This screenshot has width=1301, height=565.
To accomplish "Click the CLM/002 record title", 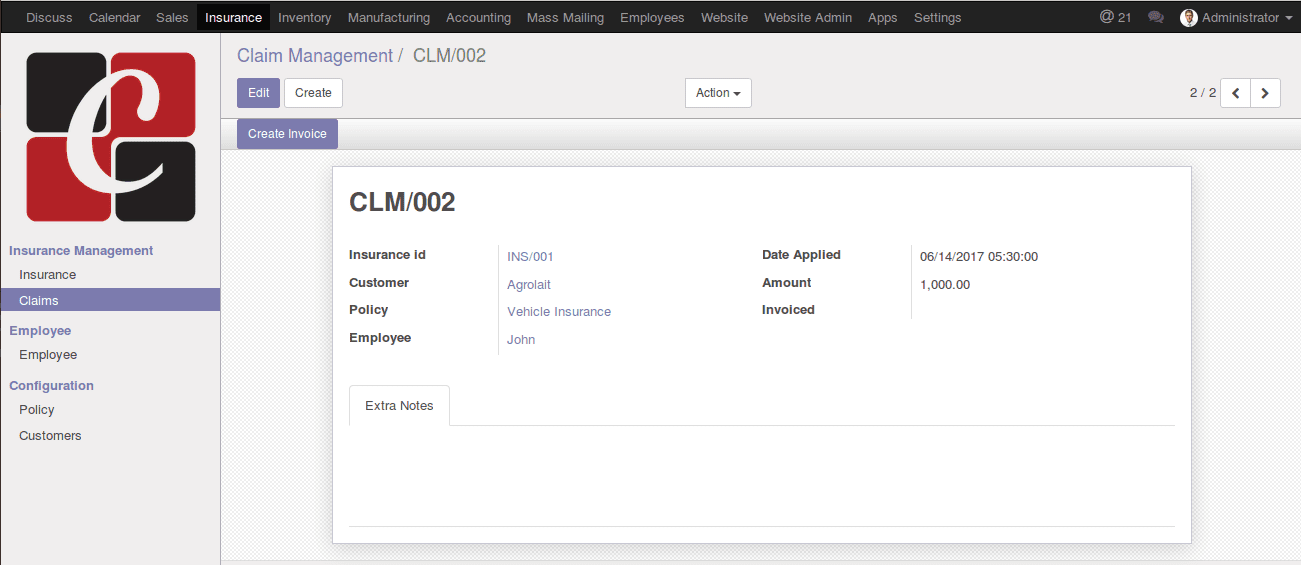I will click(x=402, y=203).
